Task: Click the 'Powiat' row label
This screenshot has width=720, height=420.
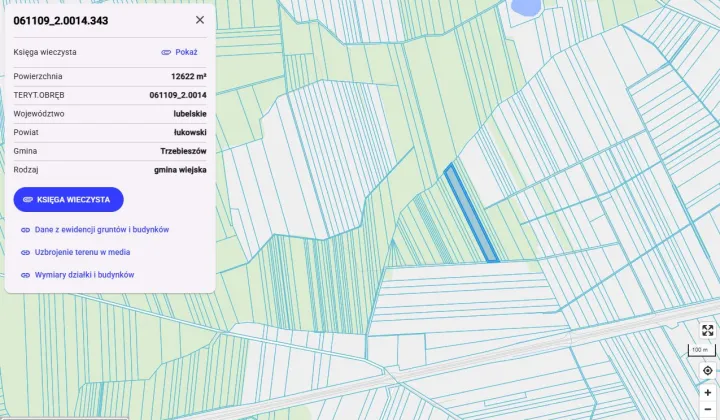Action: click(26, 132)
